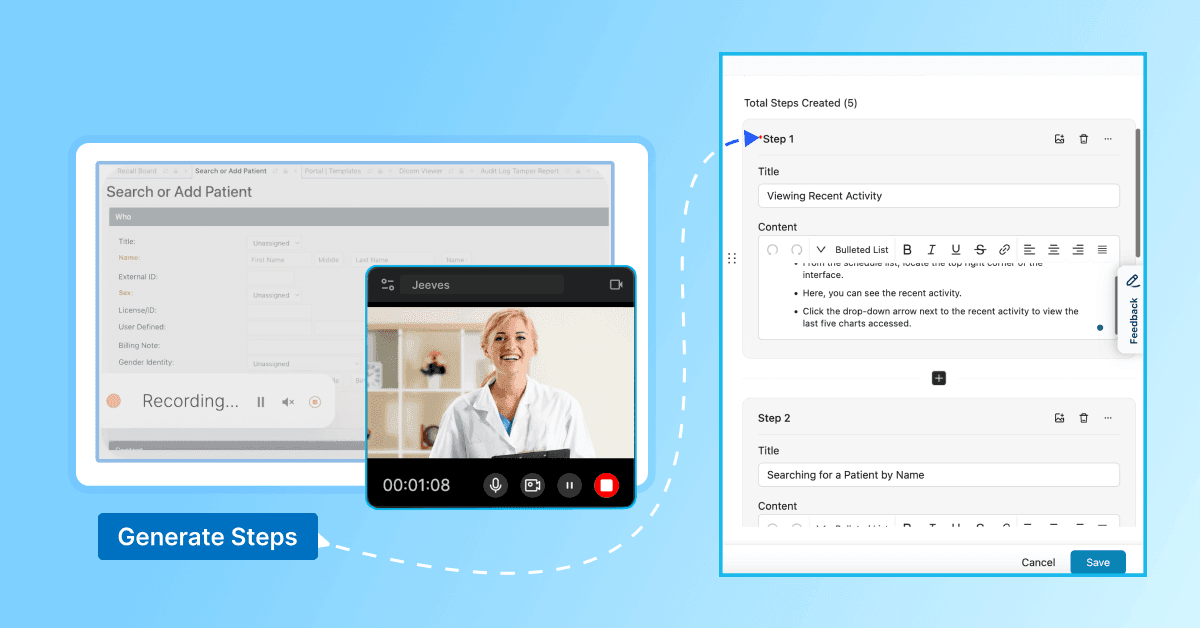The image size is (1200, 628).
Task: Click the 00:01:08 timer
Action: (x=416, y=486)
